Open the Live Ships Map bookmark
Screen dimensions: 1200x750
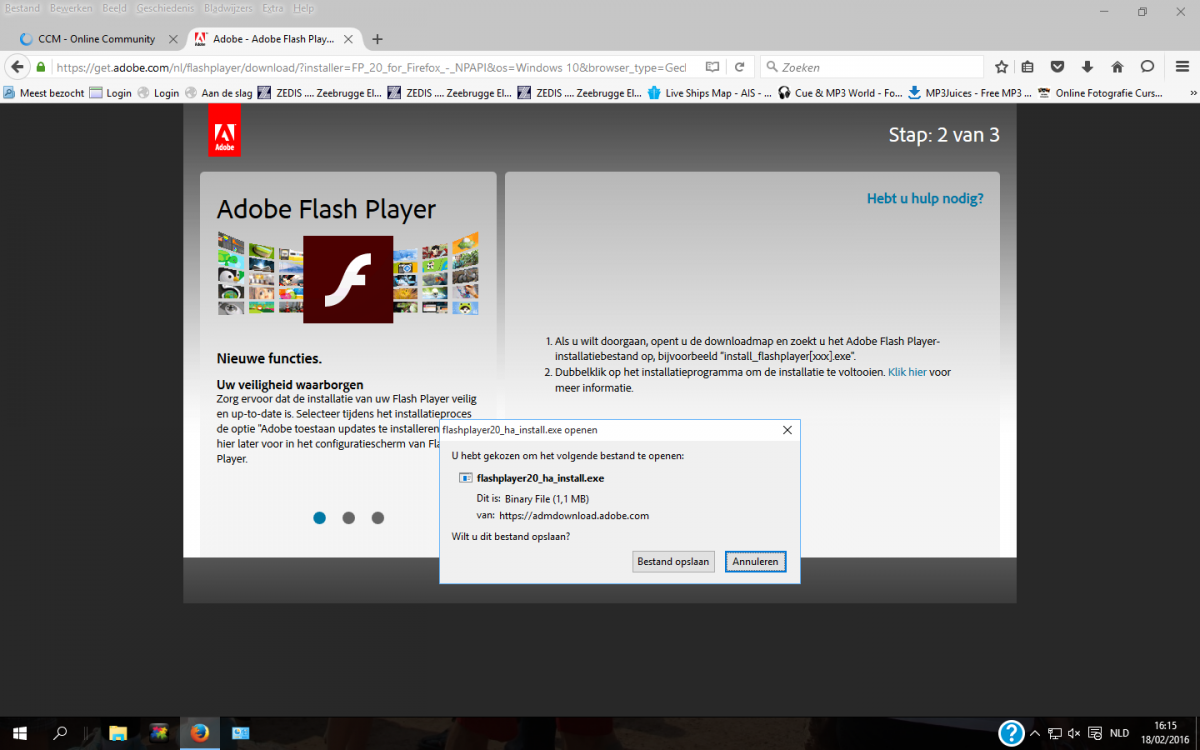(710, 93)
